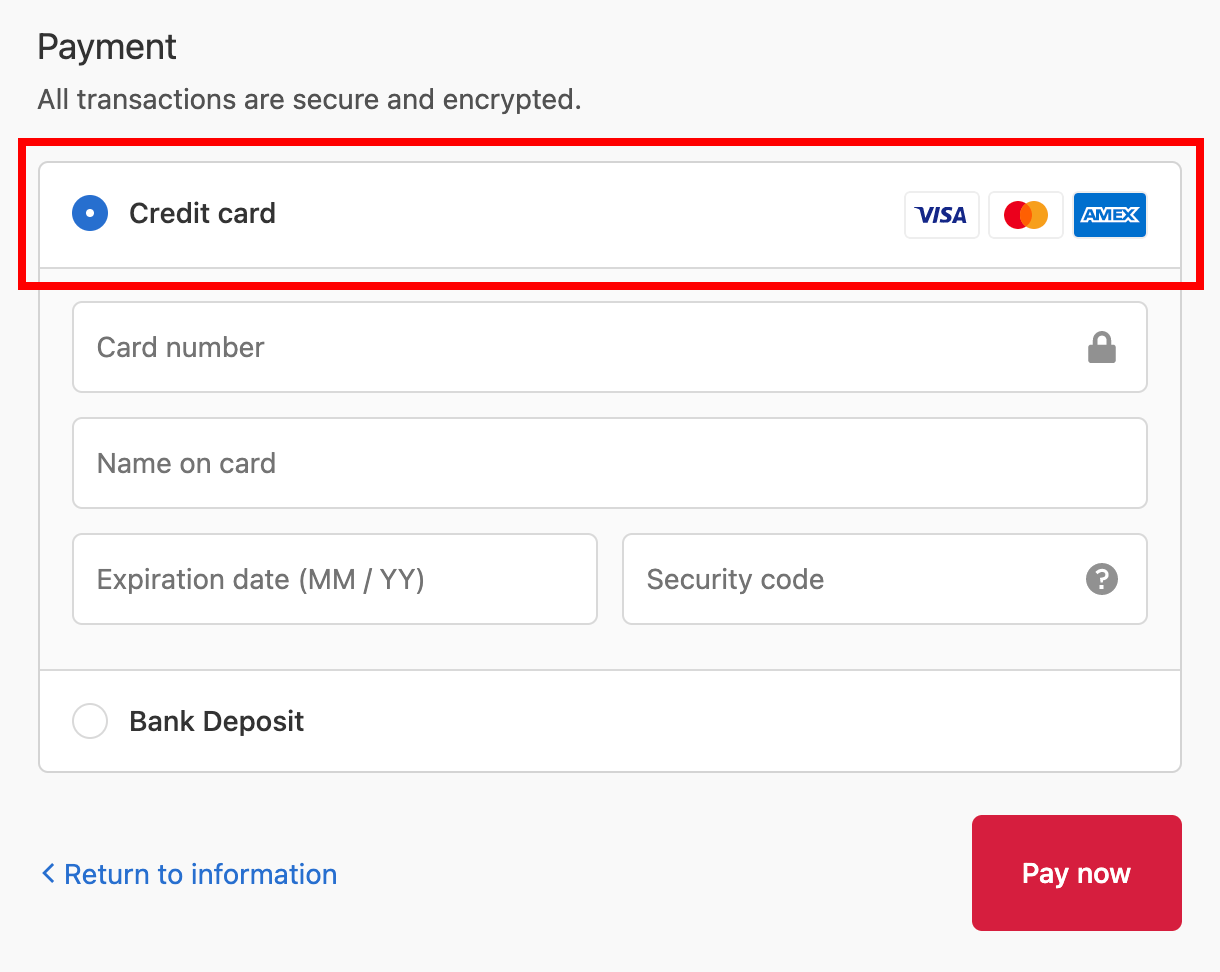Collapse the Credit card payment section
Viewport: 1220px width, 972px height.
[200, 213]
